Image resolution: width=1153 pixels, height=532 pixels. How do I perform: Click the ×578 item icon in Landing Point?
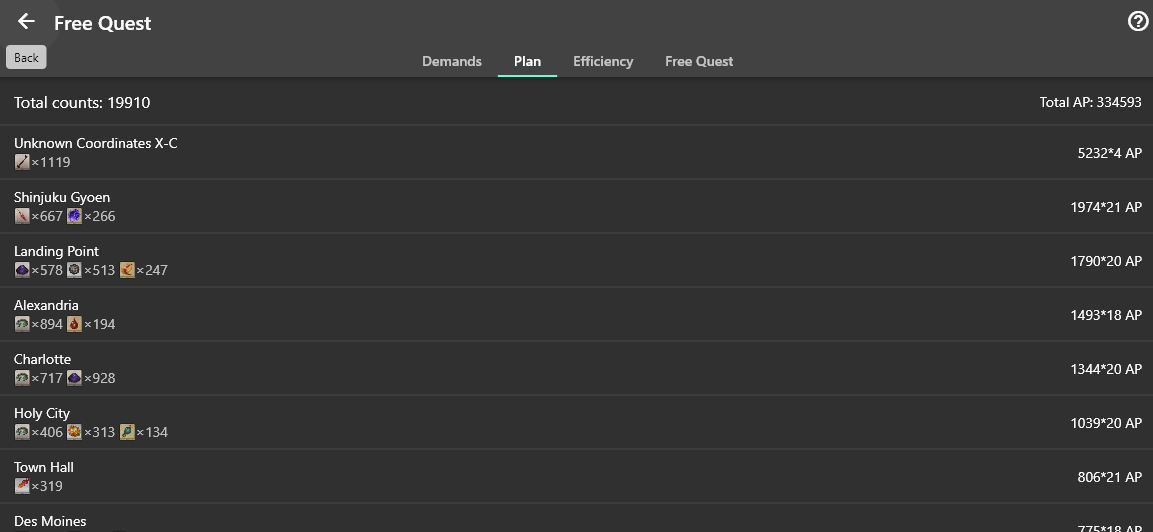click(x=22, y=270)
